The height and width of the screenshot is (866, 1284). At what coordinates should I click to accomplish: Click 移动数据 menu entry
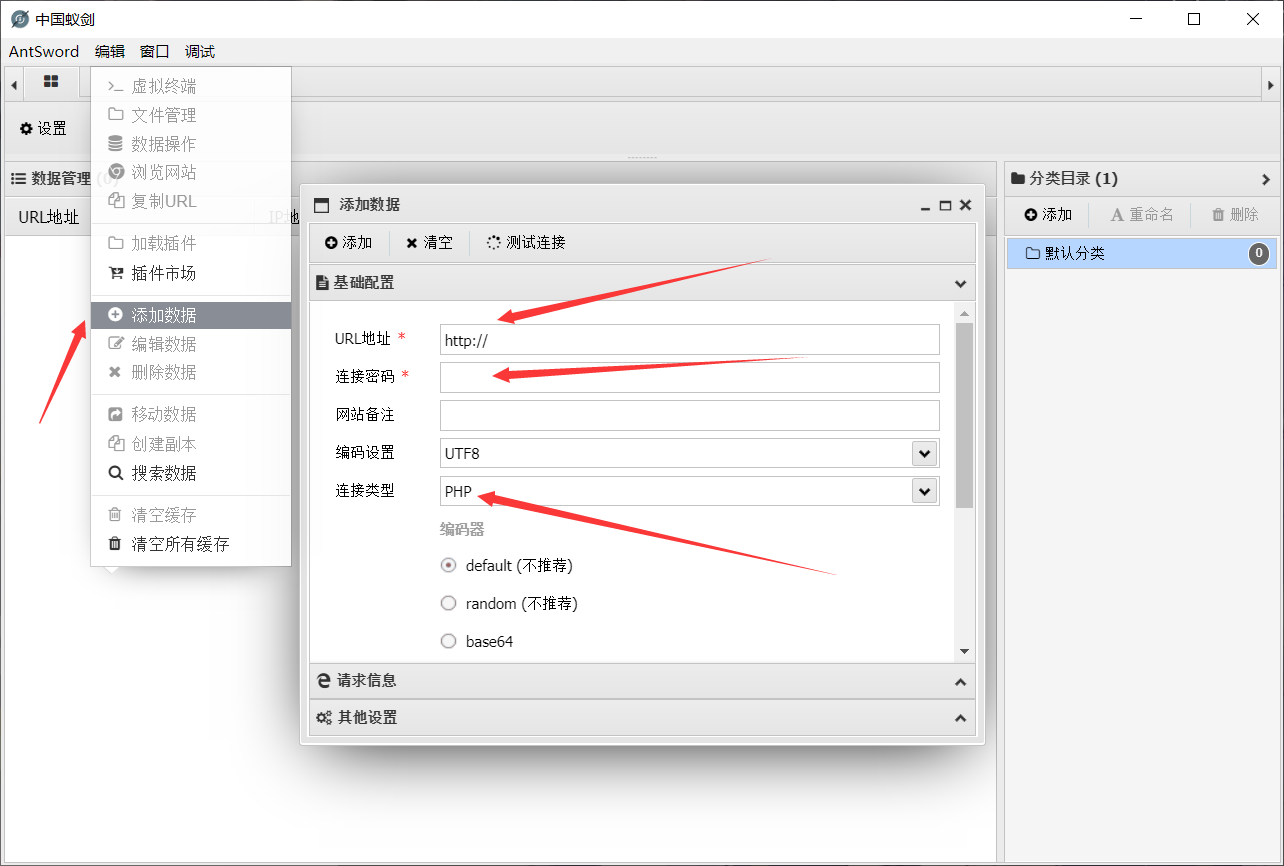point(191,414)
